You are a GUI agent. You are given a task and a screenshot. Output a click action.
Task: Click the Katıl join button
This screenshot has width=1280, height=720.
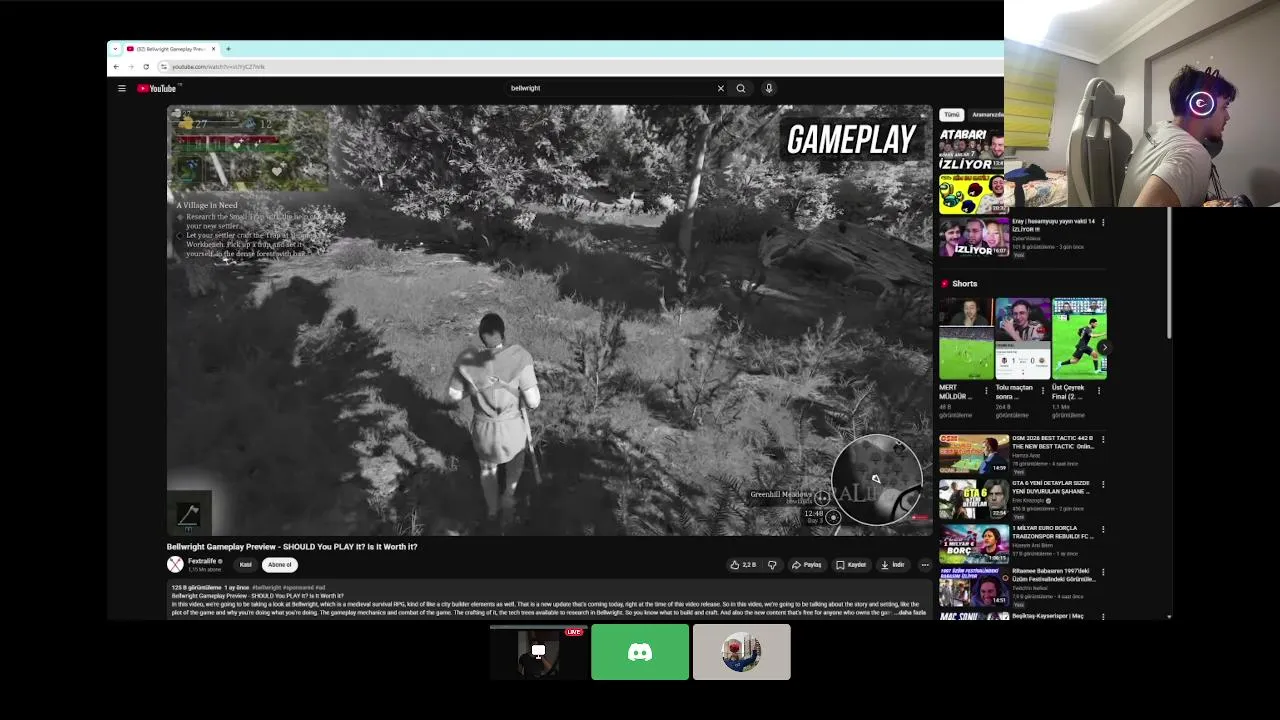(x=245, y=565)
